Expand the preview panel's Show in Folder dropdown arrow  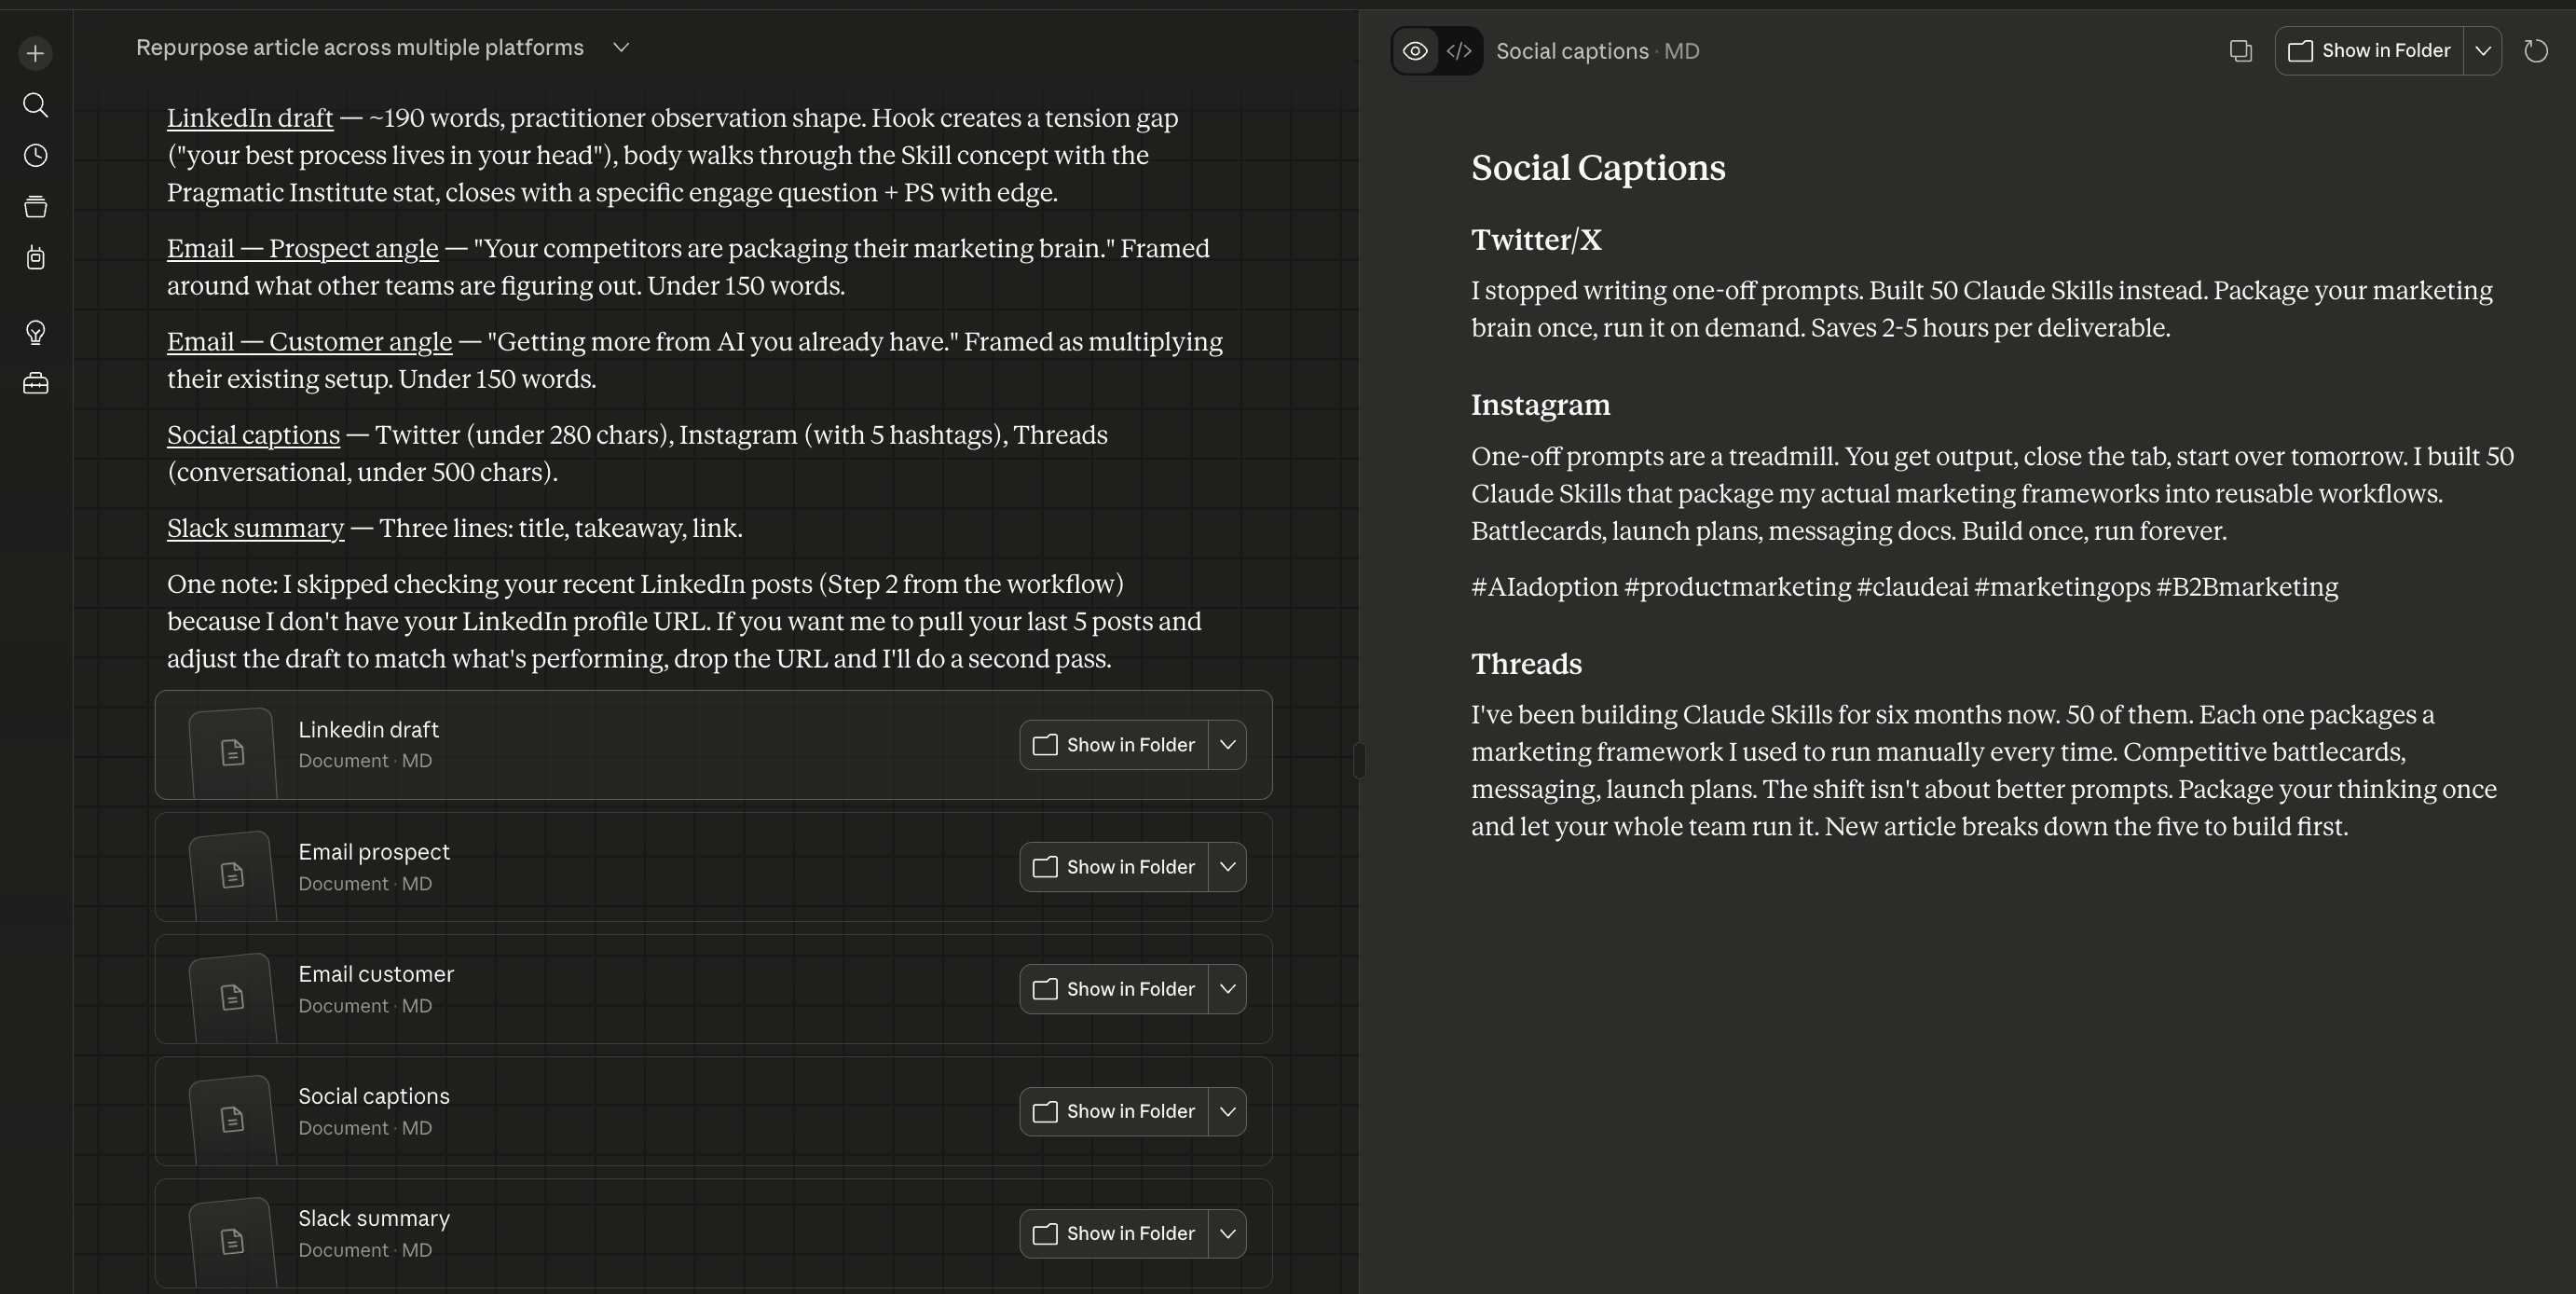coord(2482,51)
